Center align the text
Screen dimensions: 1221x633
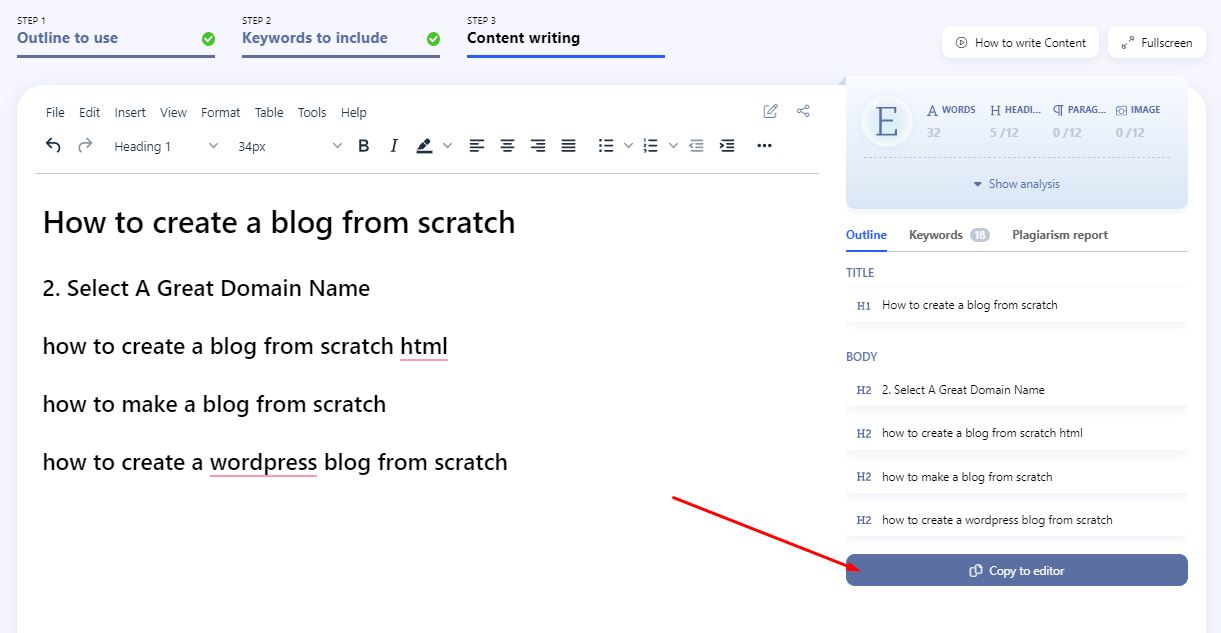click(508, 146)
